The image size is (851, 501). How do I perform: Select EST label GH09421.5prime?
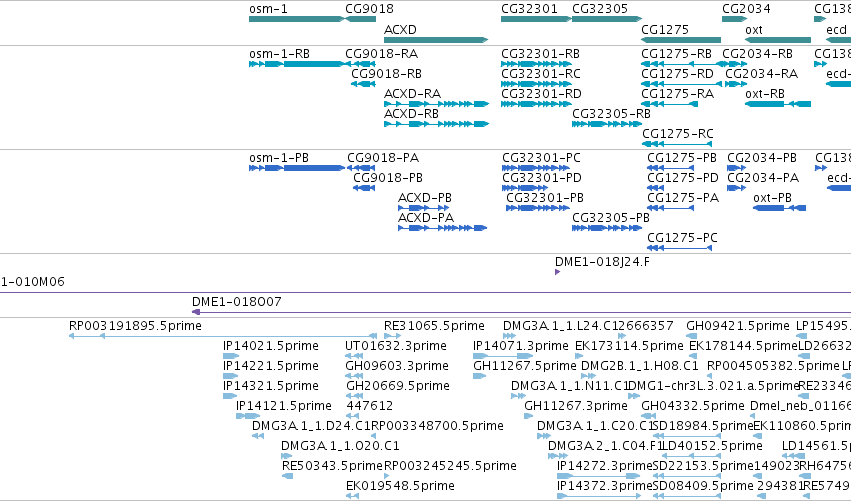[x=738, y=326]
